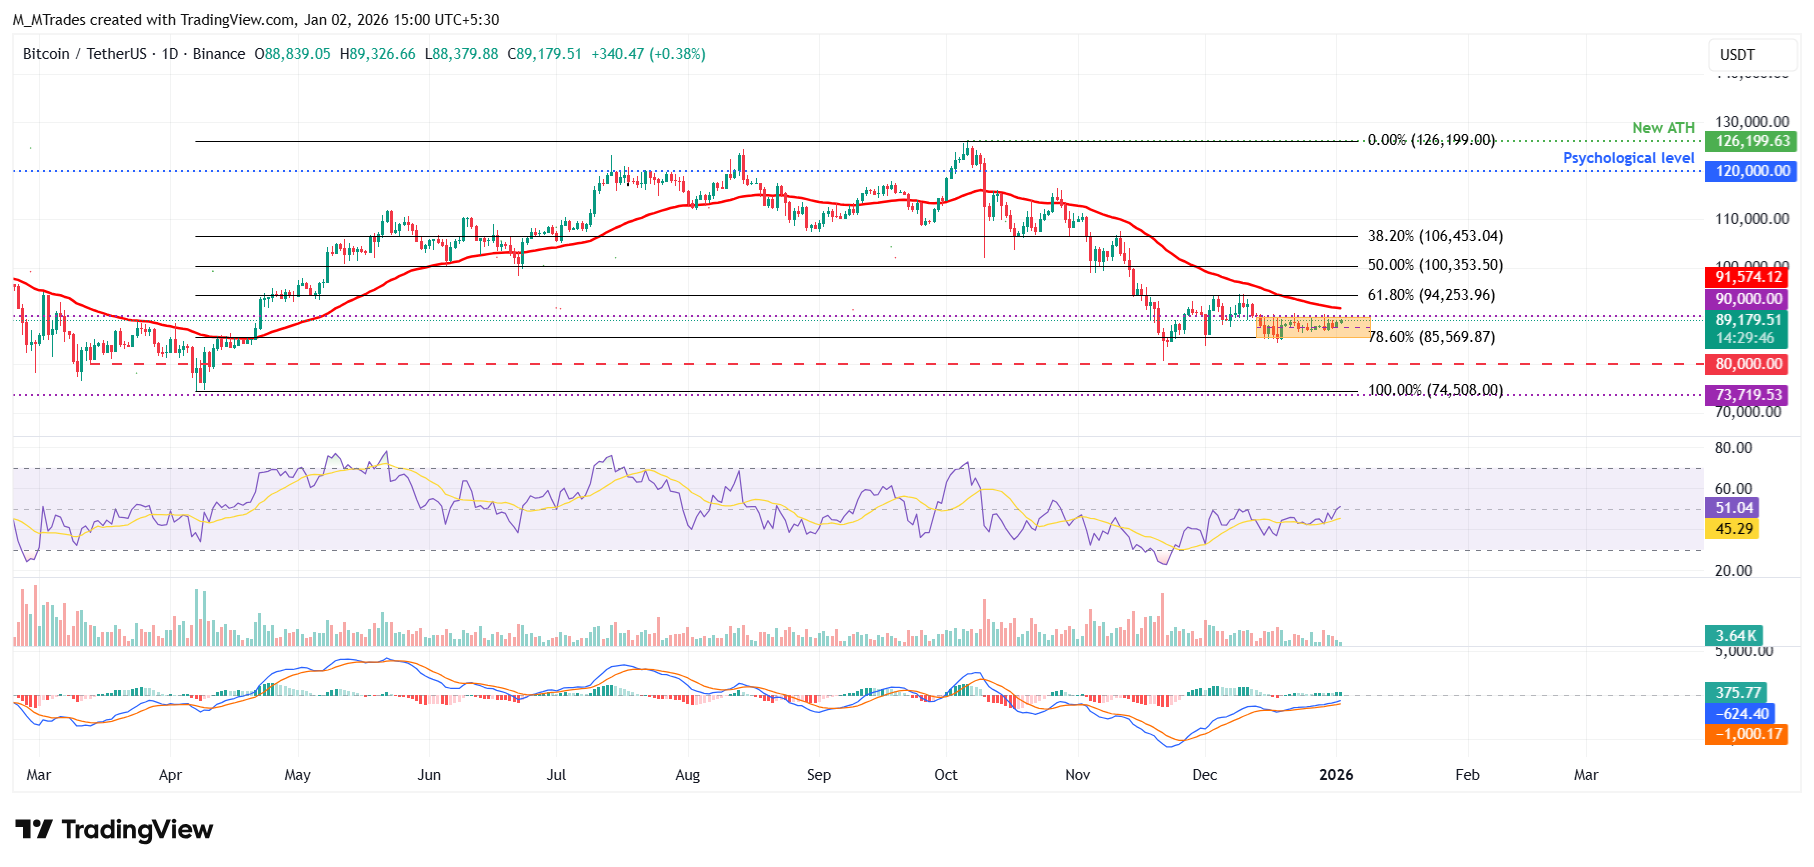Click the MACD histogram value 375.77

pyautogui.click(x=1737, y=693)
